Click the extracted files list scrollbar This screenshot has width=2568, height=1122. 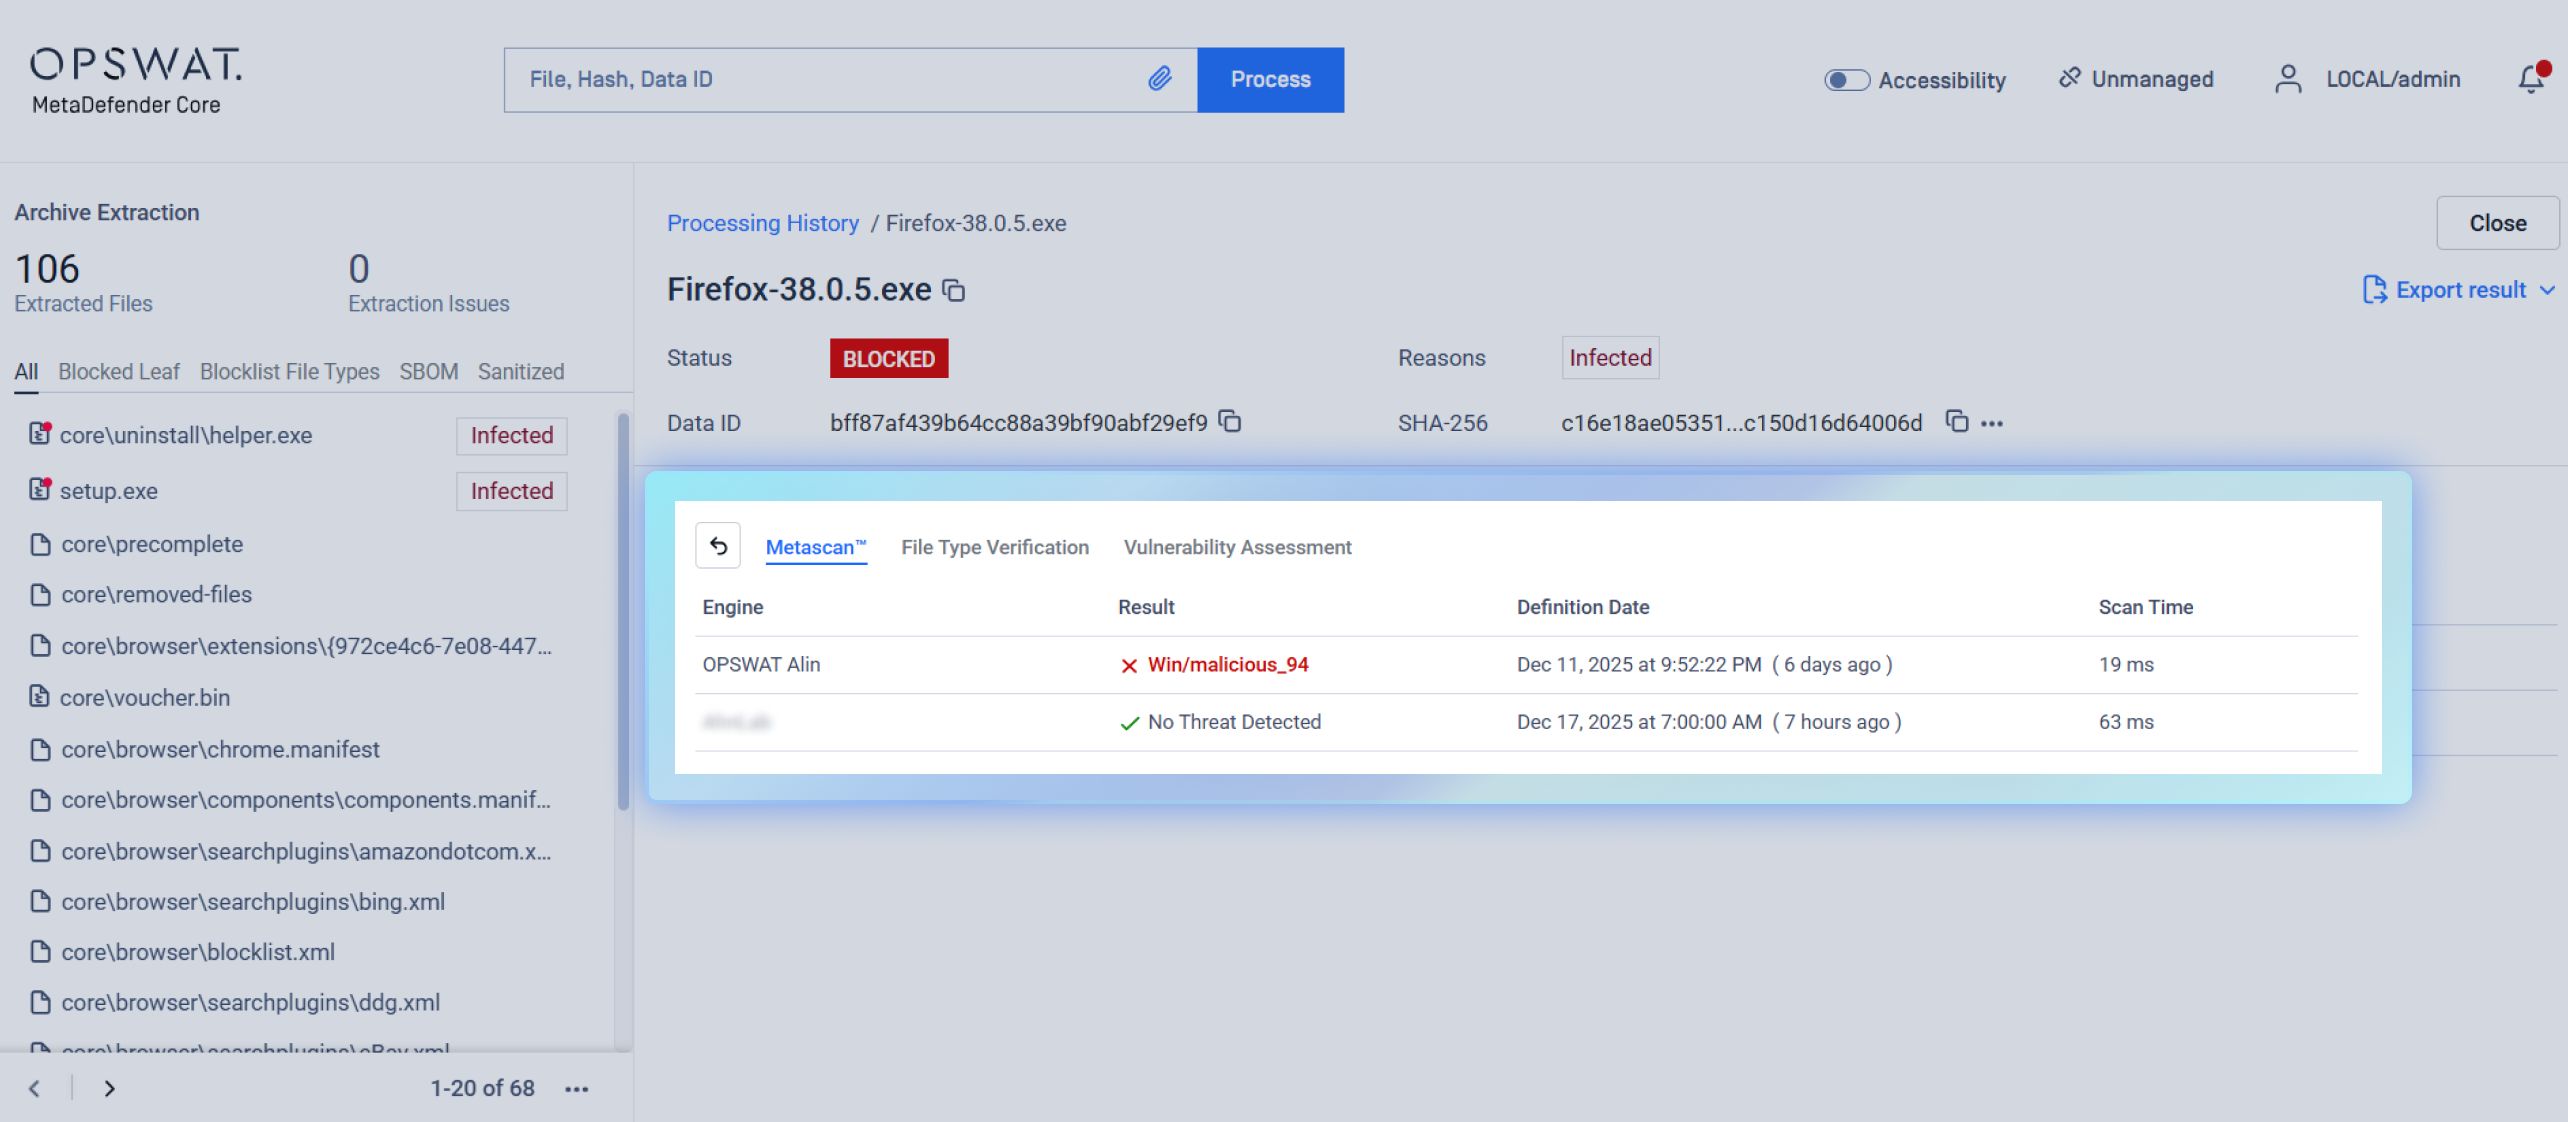pyautogui.click(x=623, y=610)
